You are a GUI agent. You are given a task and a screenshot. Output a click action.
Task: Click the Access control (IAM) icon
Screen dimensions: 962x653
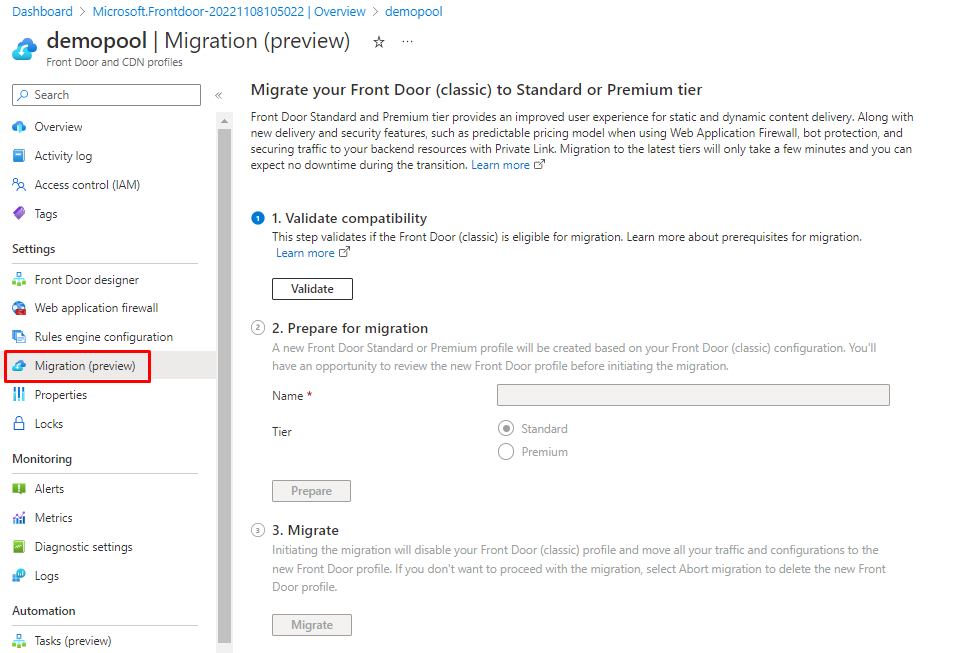point(18,185)
